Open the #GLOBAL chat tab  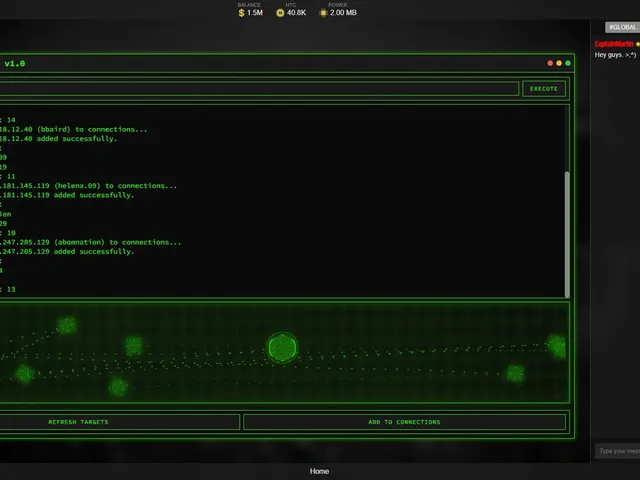coord(622,27)
